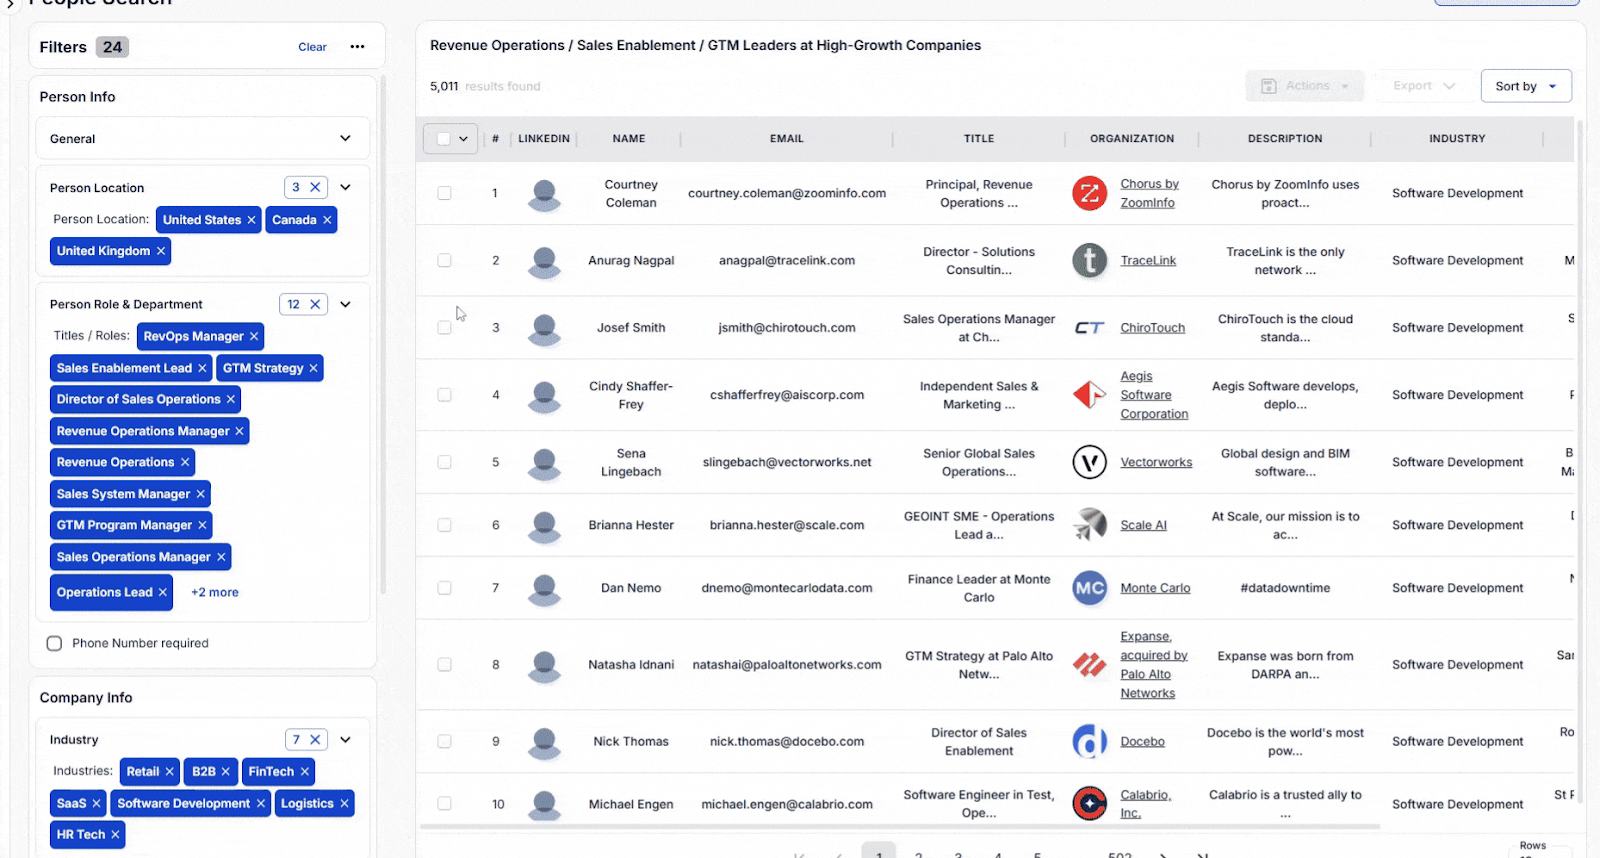Image resolution: width=1600 pixels, height=858 pixels.
Task: Collapse the Person Role & Department section
Action: (x=345, y=304)
